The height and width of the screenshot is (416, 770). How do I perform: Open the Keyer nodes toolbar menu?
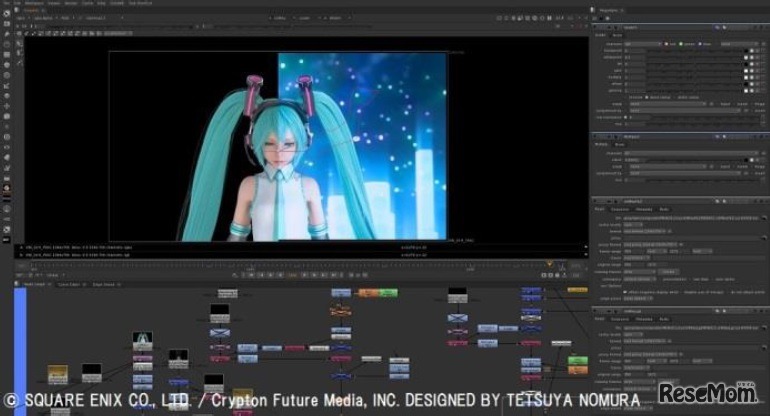coord(6,85)
